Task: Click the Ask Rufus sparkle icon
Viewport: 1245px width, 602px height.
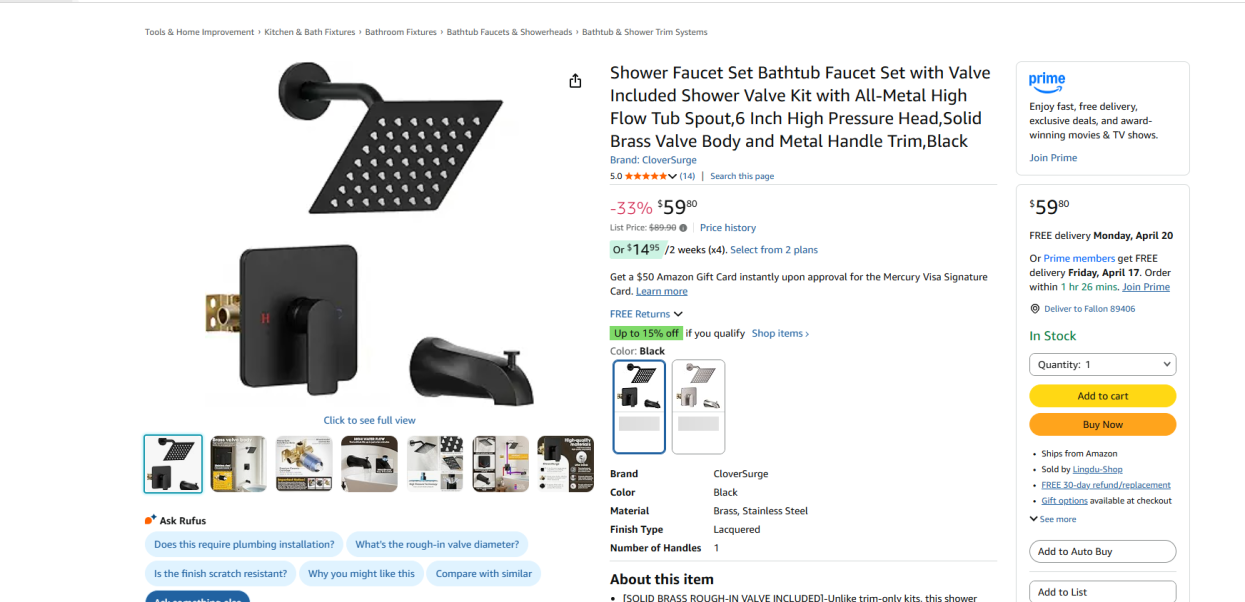Action: 150,520
